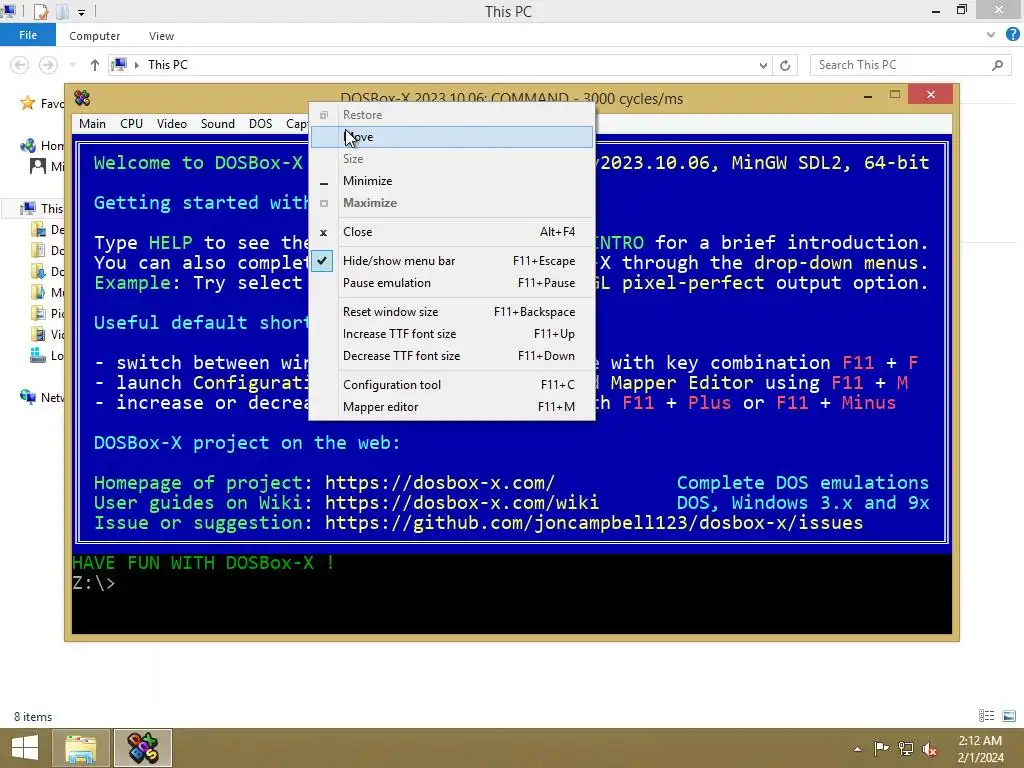This screenshot has height=768, width=1024.
Task: Show hidden tray icons arrow
Action: coord(857,749)
